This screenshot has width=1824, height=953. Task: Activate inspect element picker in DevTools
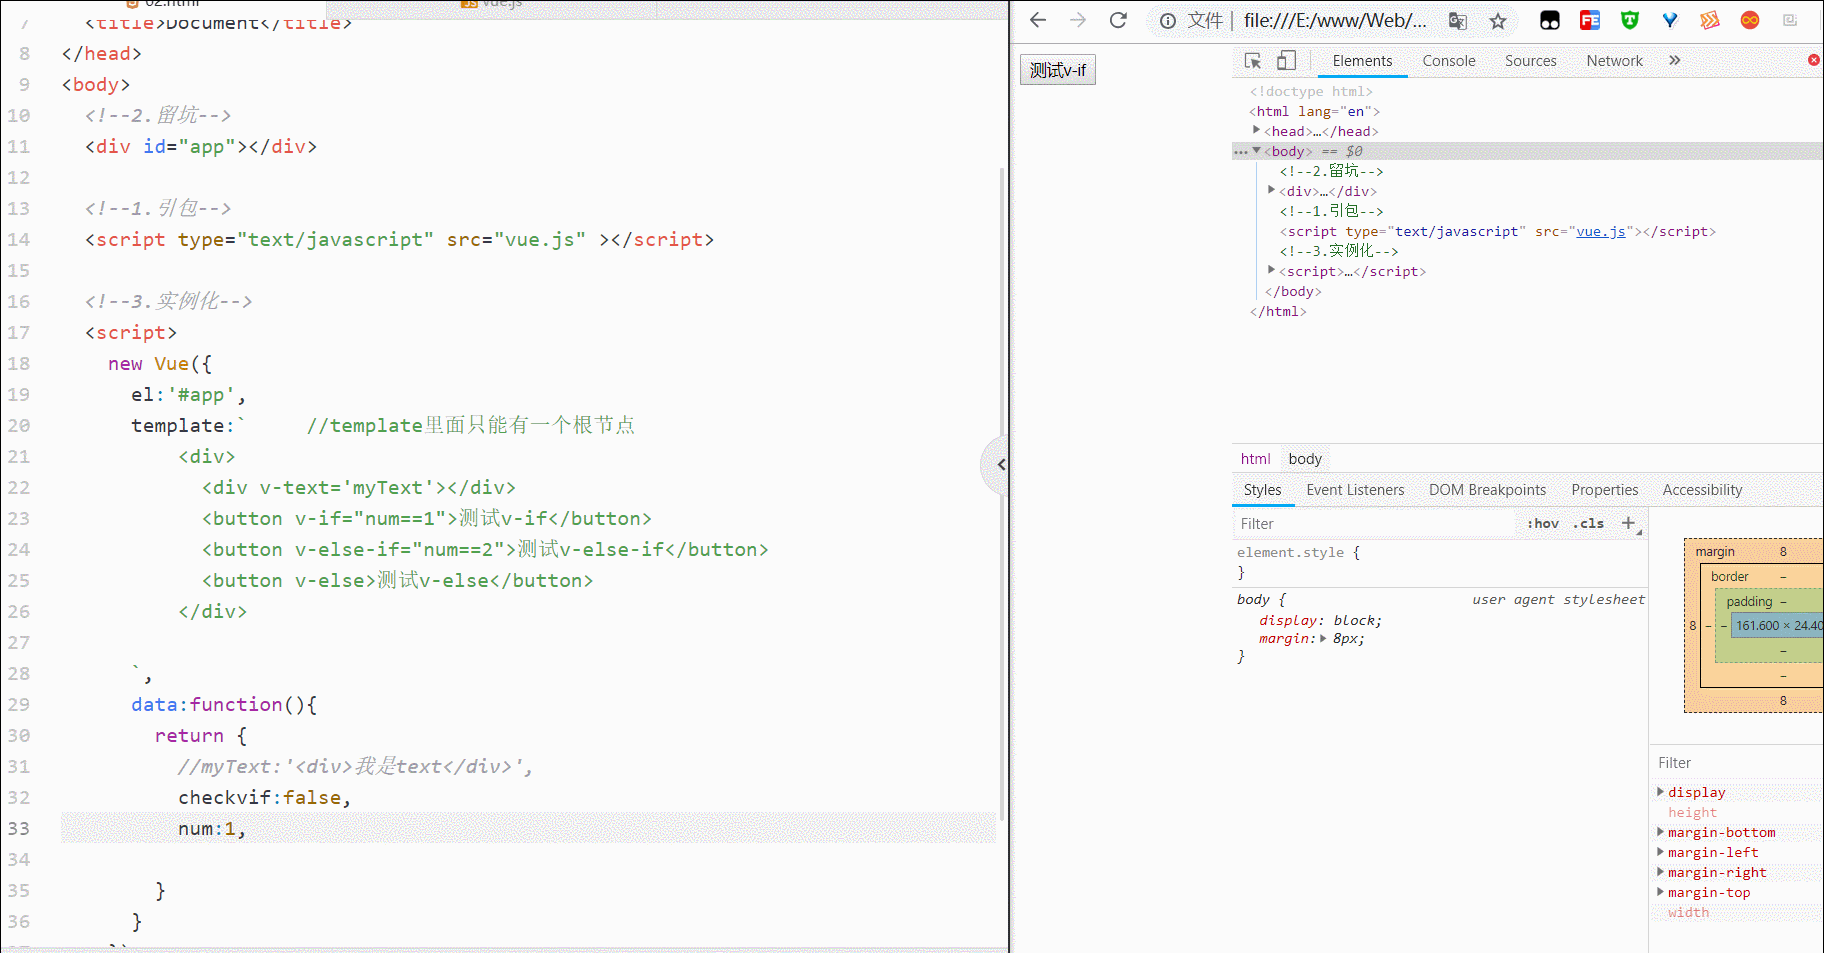[1253, 61]
